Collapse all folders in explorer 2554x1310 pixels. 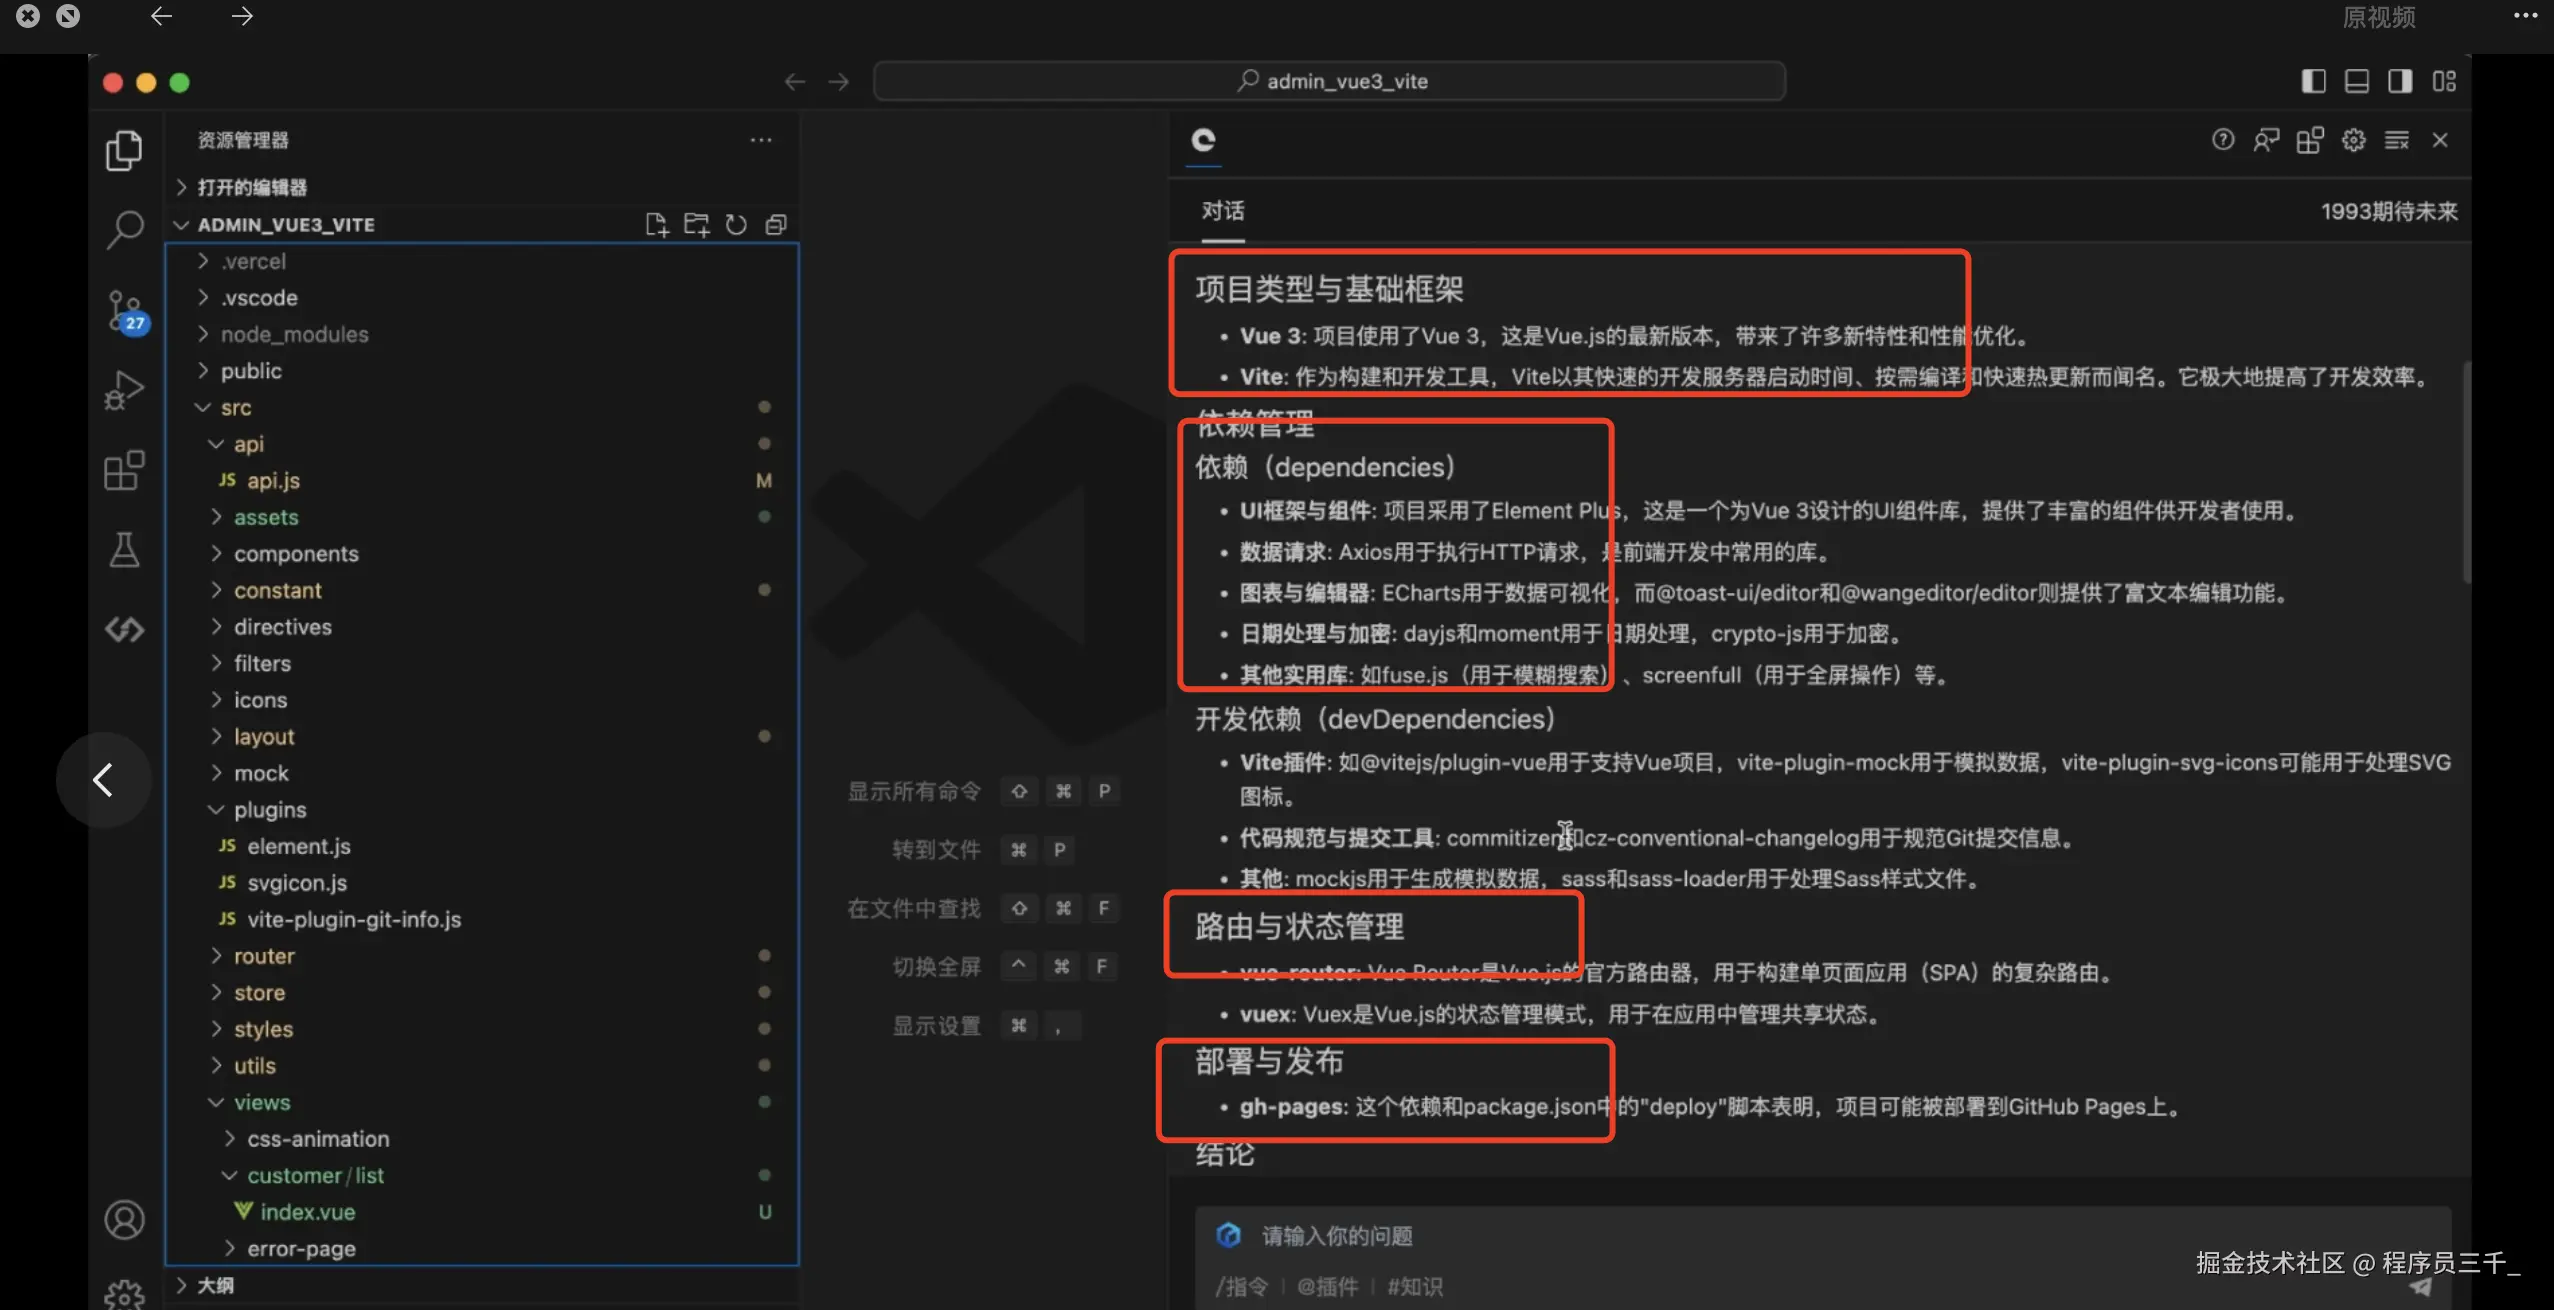click(776, 225)
